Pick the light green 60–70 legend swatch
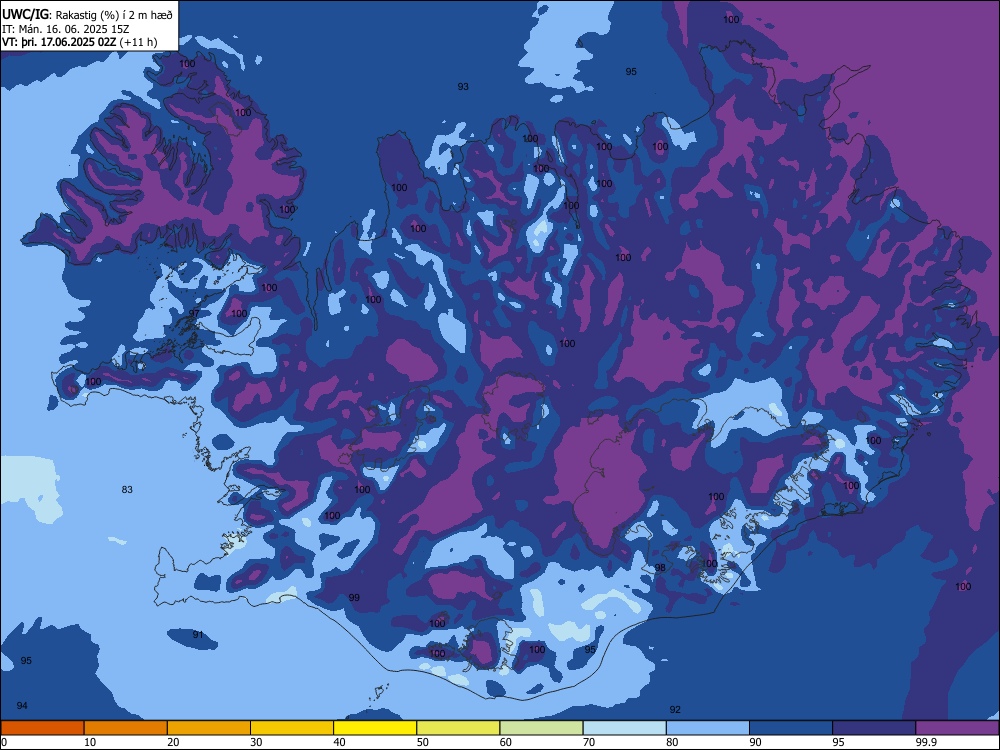This screenshot has height=750, width=1000. pos(541,728)
